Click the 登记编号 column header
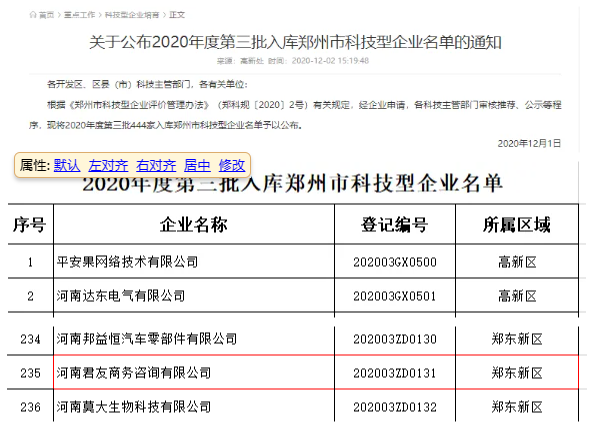 (x=395, y=225)
